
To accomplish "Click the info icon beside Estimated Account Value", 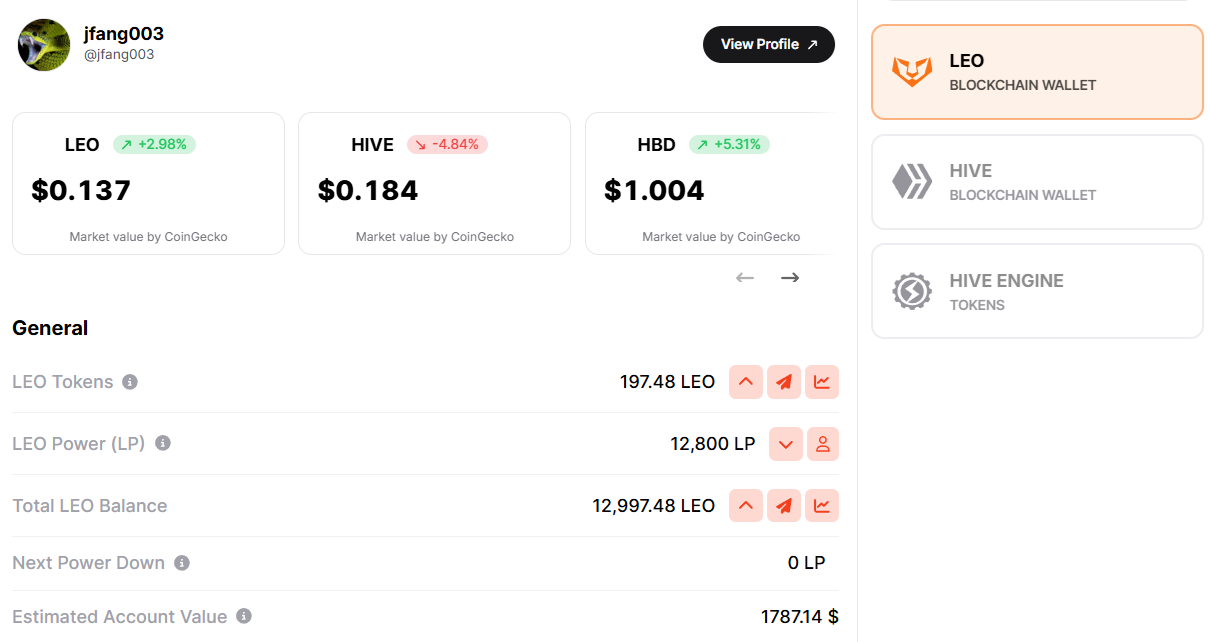I will (x=244, y=617).
